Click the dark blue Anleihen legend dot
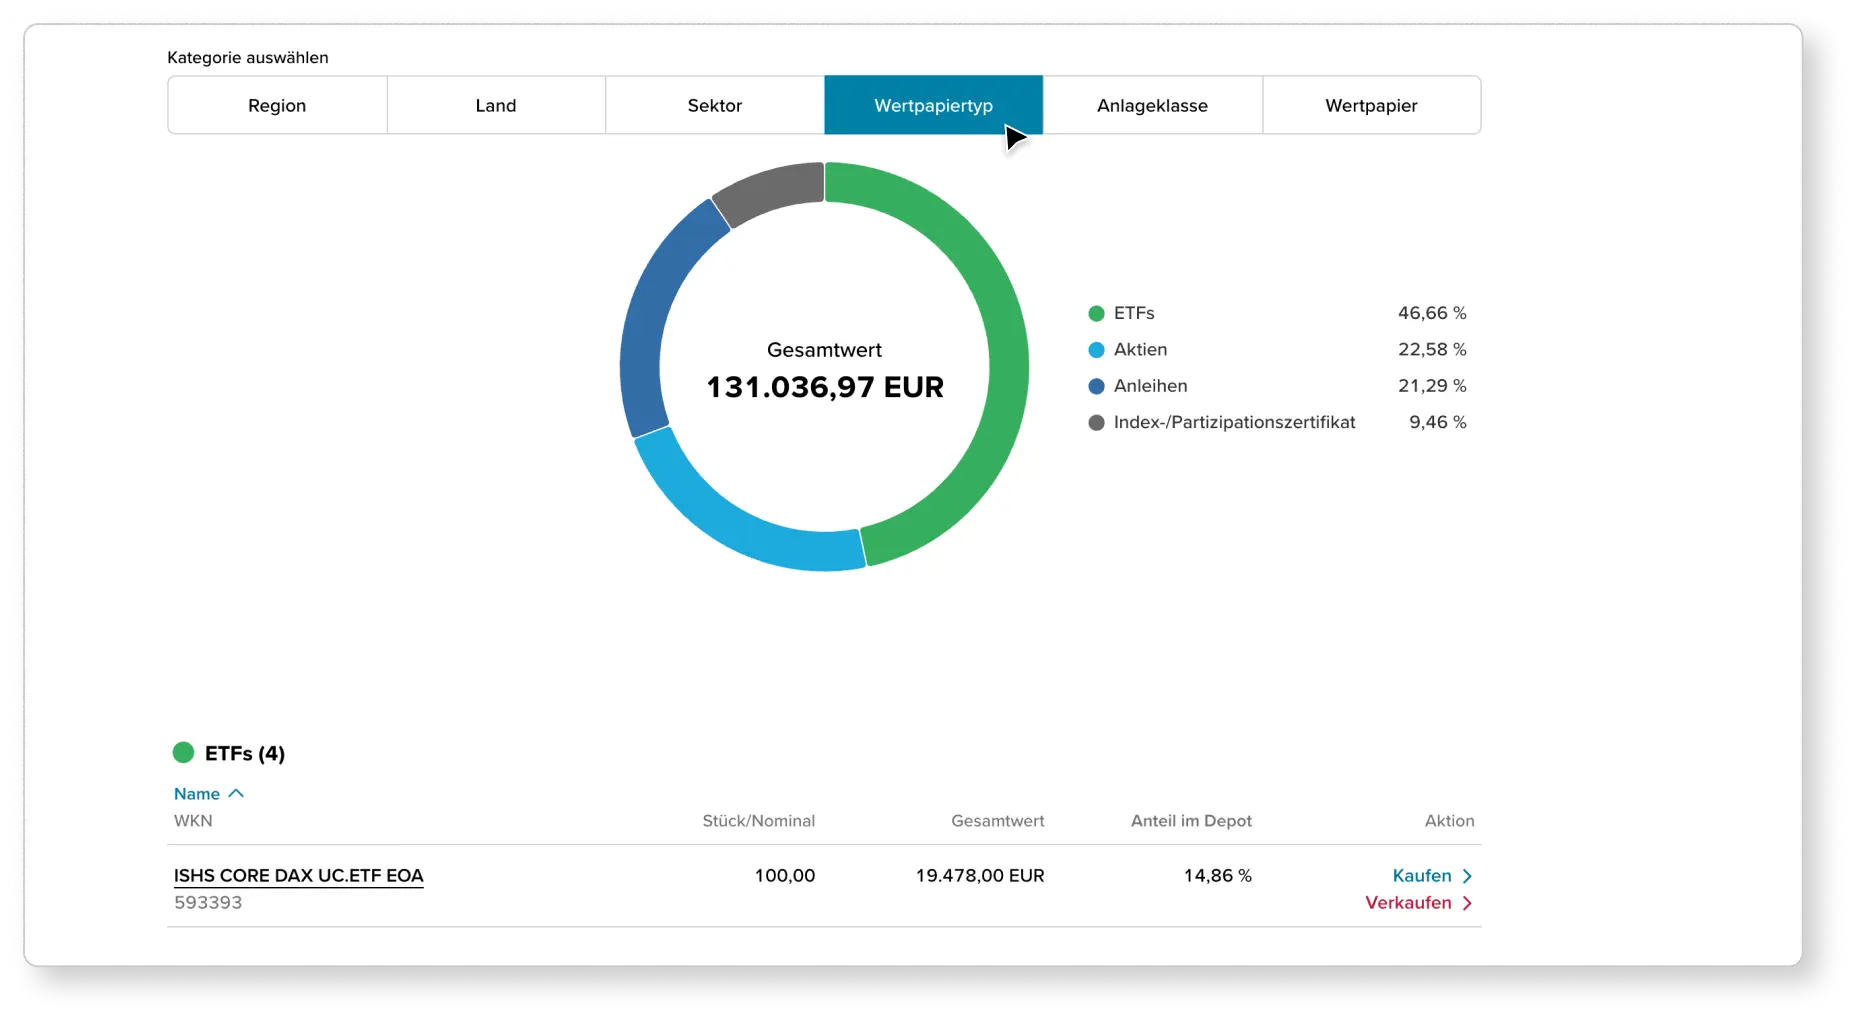This screenshot has height=1026, width=1850. coord(1095,386)
